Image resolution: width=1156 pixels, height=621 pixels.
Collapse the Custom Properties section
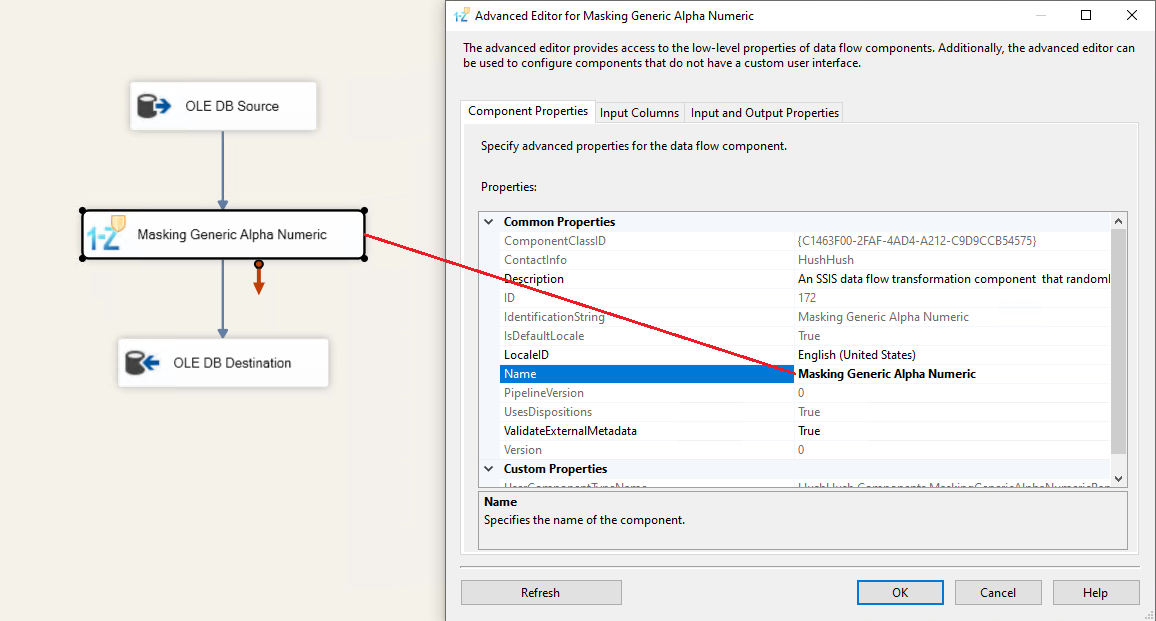click(489, 469)
